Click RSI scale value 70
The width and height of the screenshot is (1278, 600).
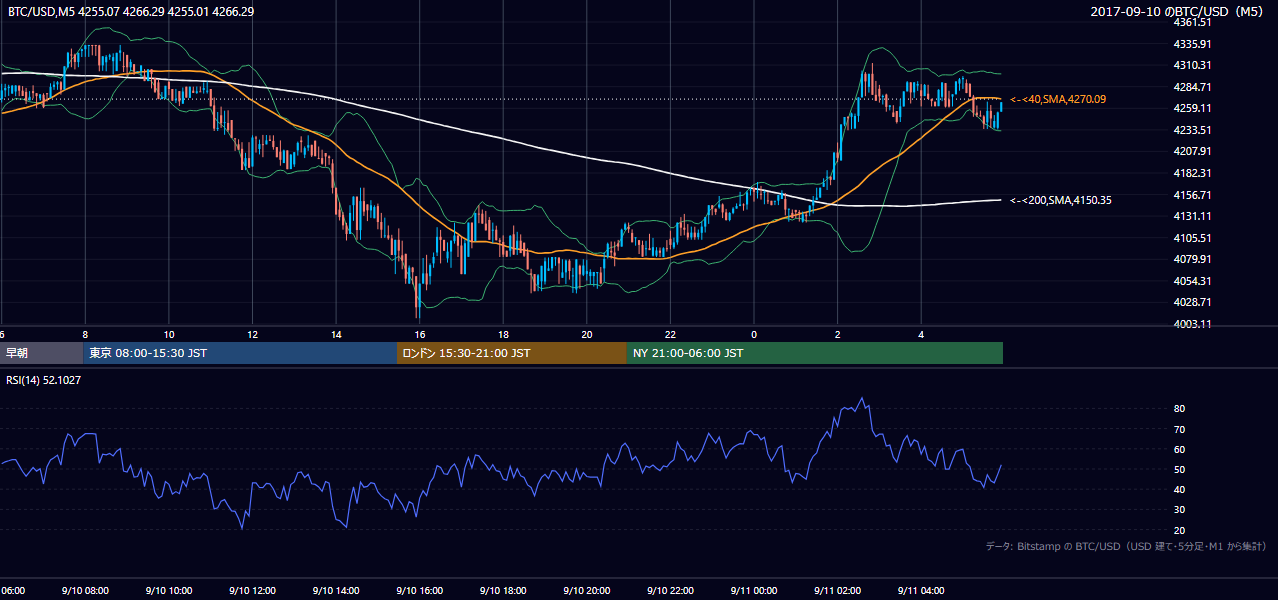[x=1179, y=429]
